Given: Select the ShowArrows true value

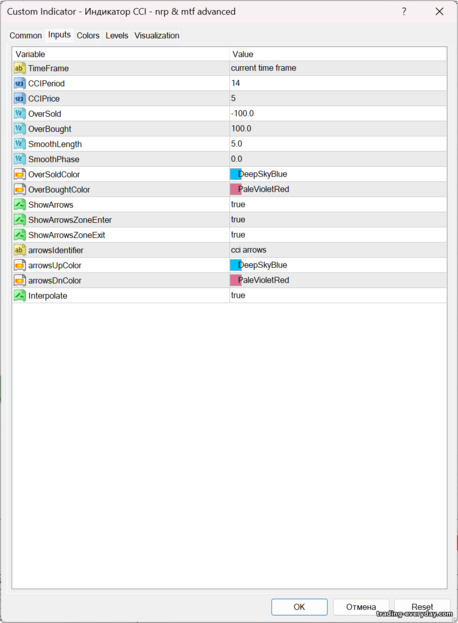Looking at the screenshot, I should pyautogui.click(x=238, y=204).
